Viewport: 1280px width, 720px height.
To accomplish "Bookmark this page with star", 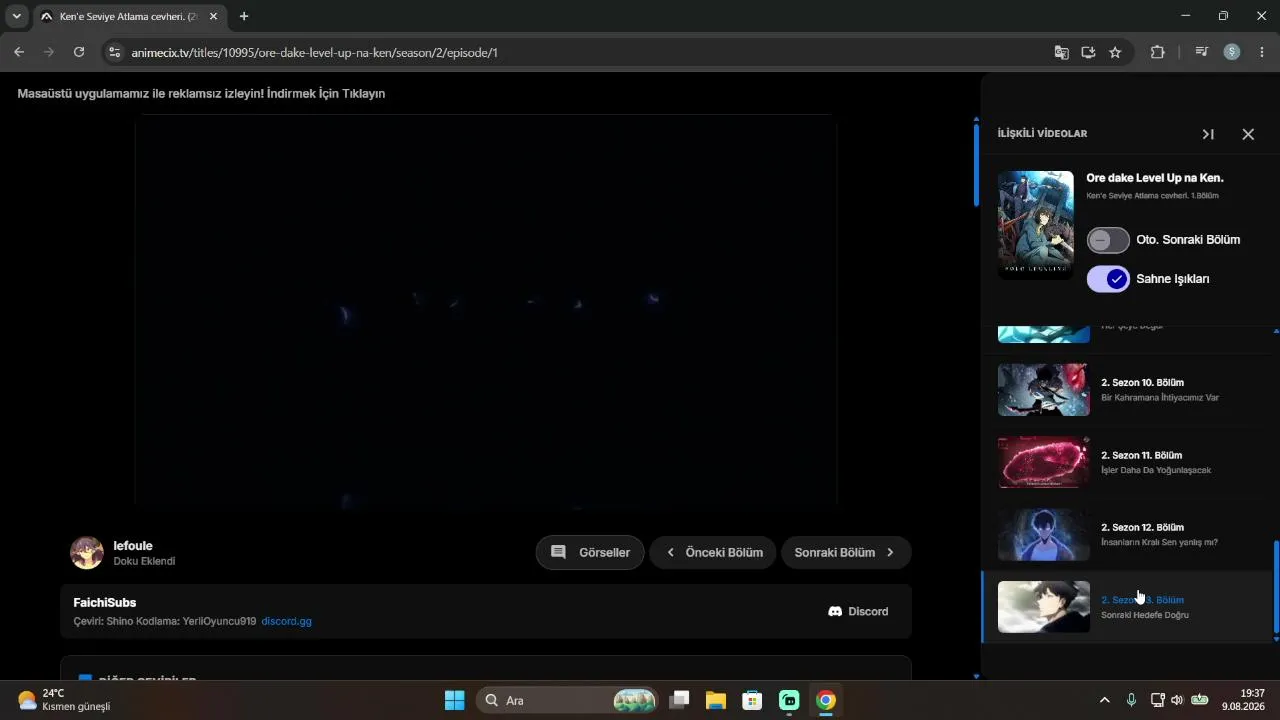I will [1115, 52].
